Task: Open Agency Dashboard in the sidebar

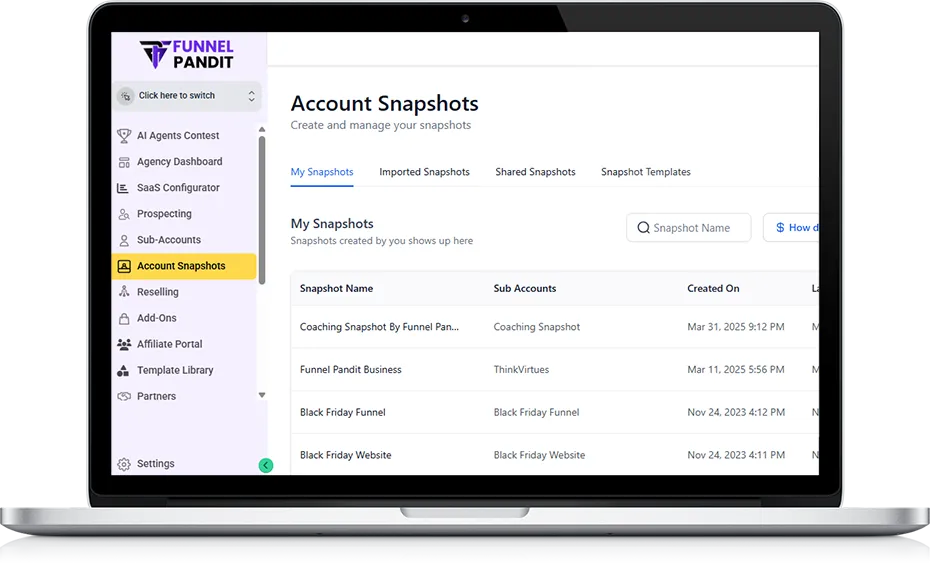Action: pyautogui.click(x=180, y=162)
